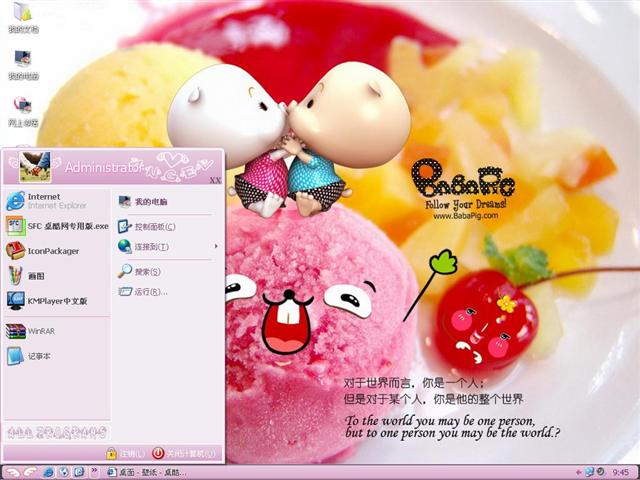Open 我的文档 folder on the desktop

(23, 17)
